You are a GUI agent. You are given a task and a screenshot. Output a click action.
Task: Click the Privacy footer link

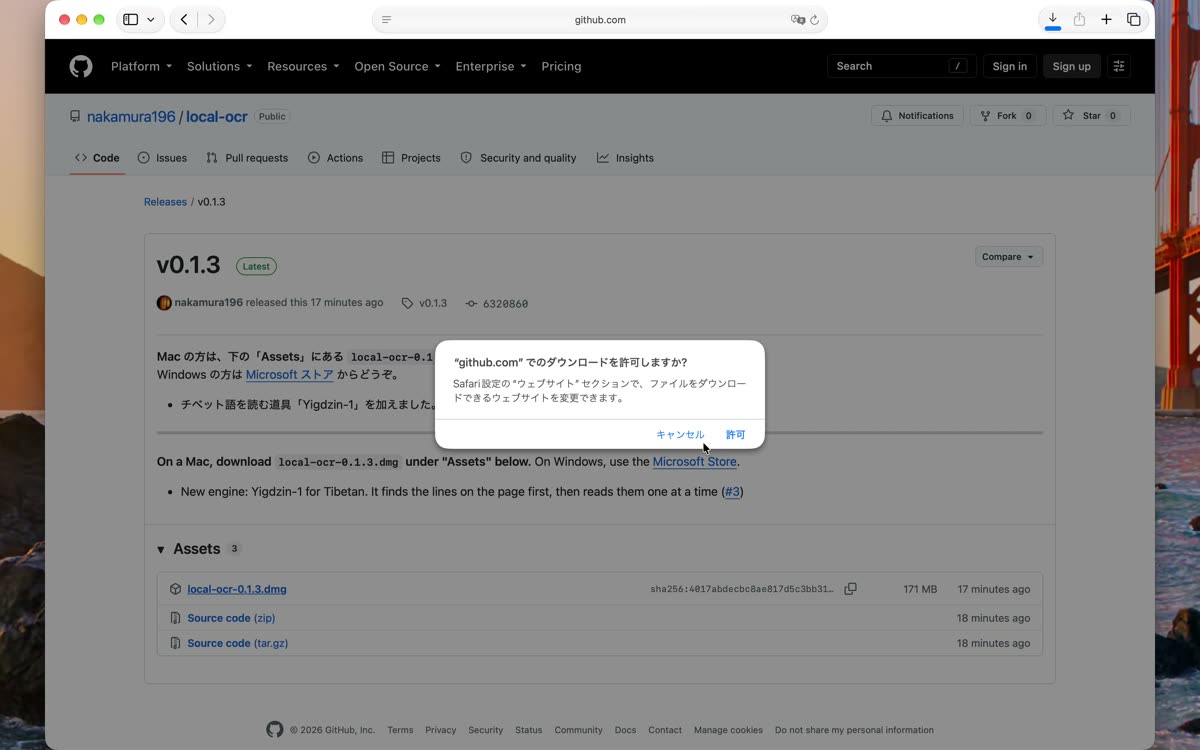click(440, 730)
